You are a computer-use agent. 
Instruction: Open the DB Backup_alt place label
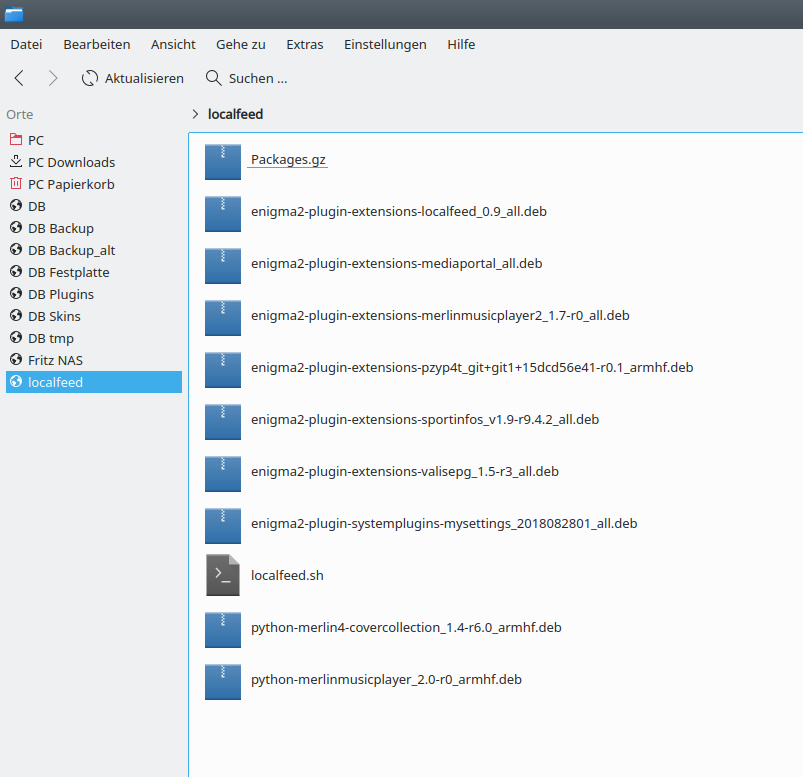coord(72,250)
